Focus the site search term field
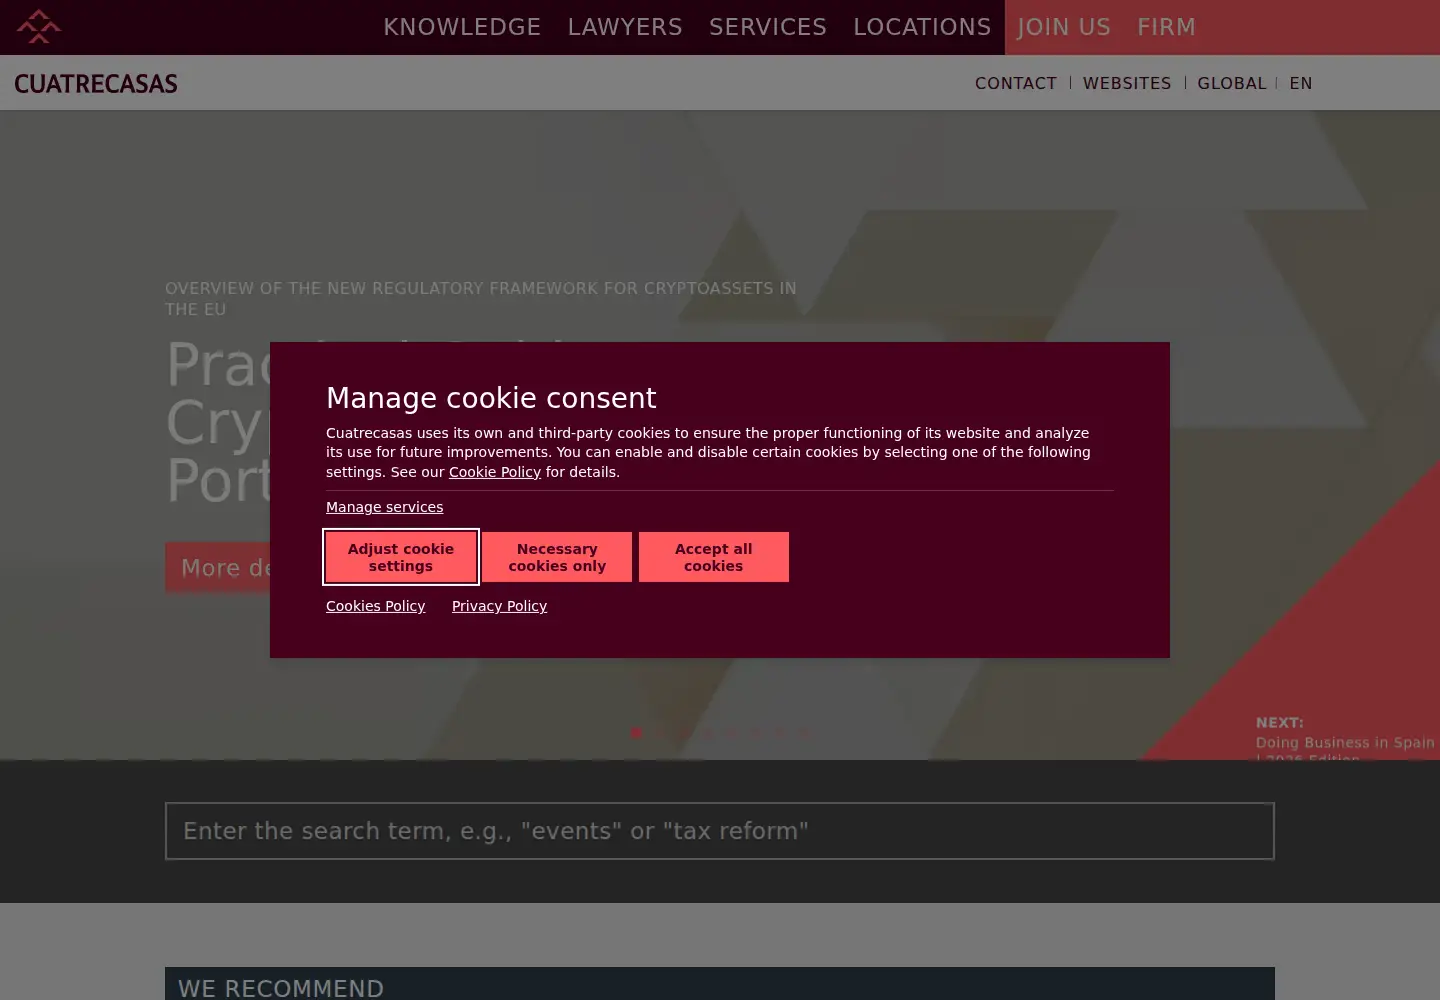This screenshot has width=1440, height=1000. [720, 831]
